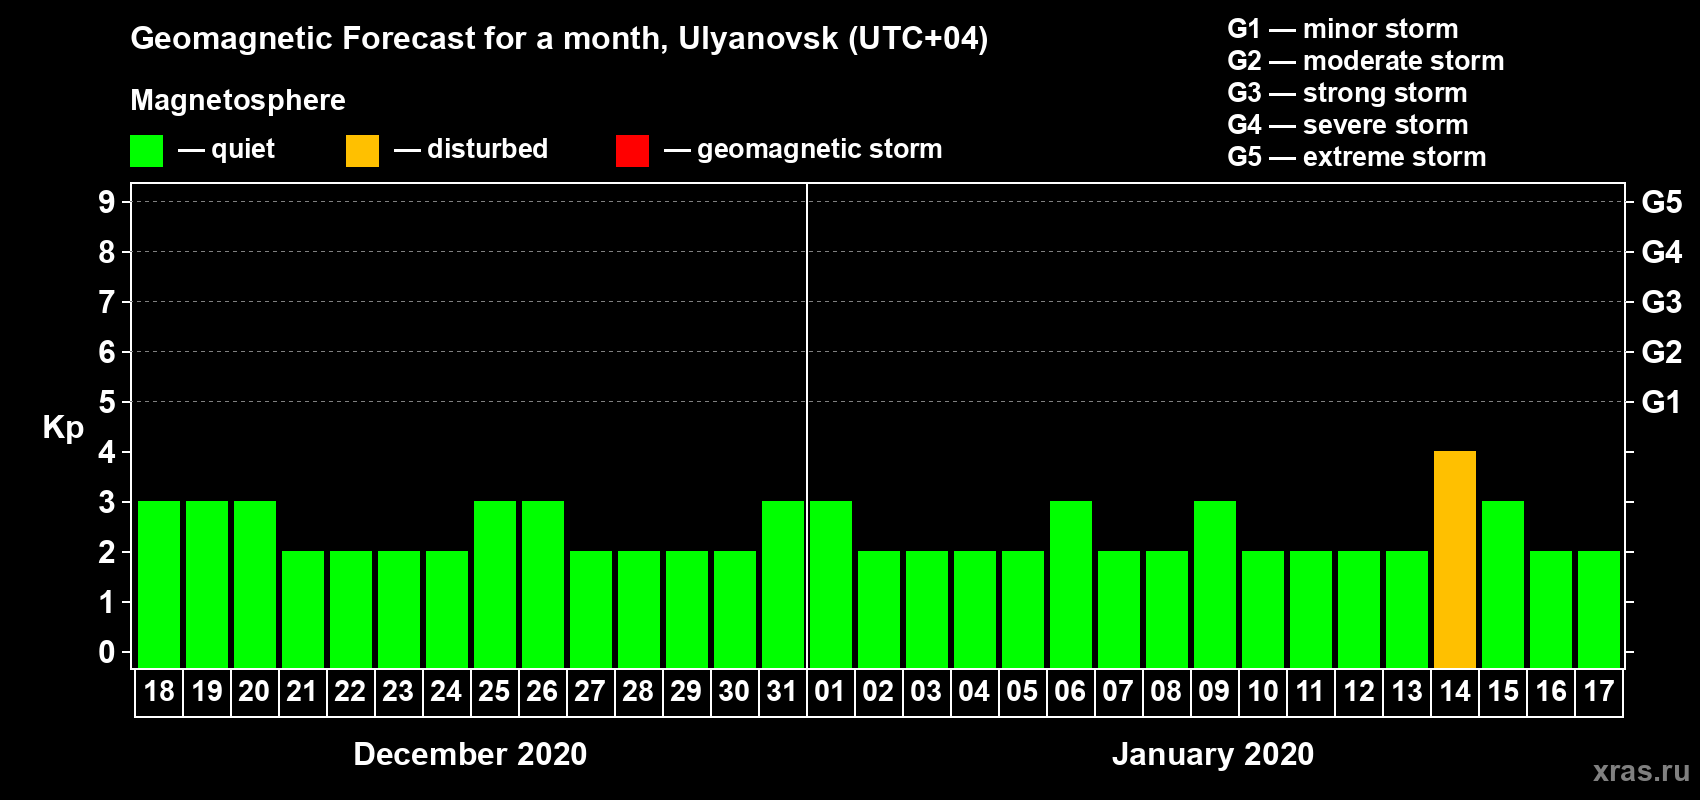The height and width of the screenshot is (800, 1700).
Task: Click date label 13 on the axis
Action: coord(1407,691)
